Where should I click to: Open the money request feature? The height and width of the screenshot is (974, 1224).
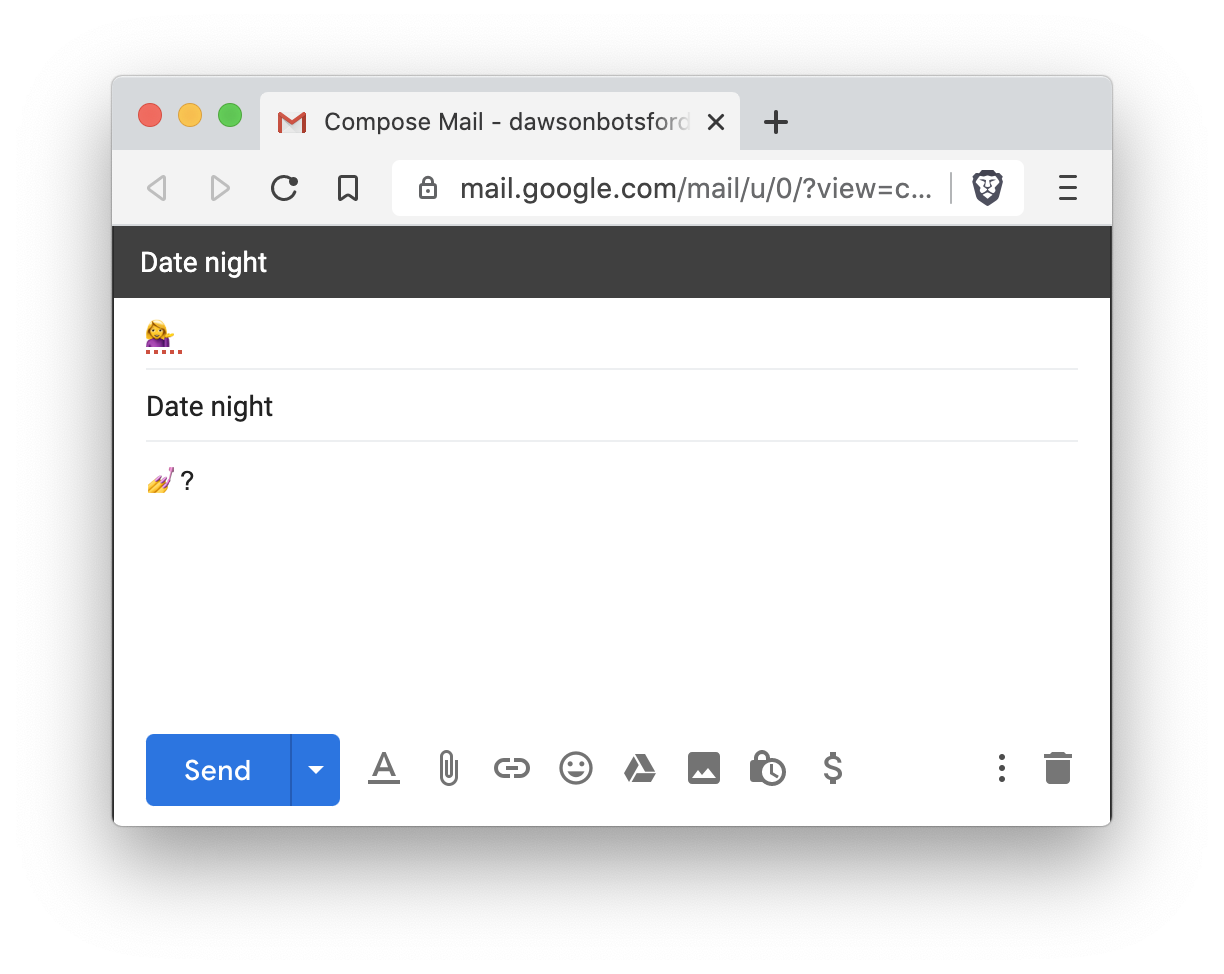point(832,769)
